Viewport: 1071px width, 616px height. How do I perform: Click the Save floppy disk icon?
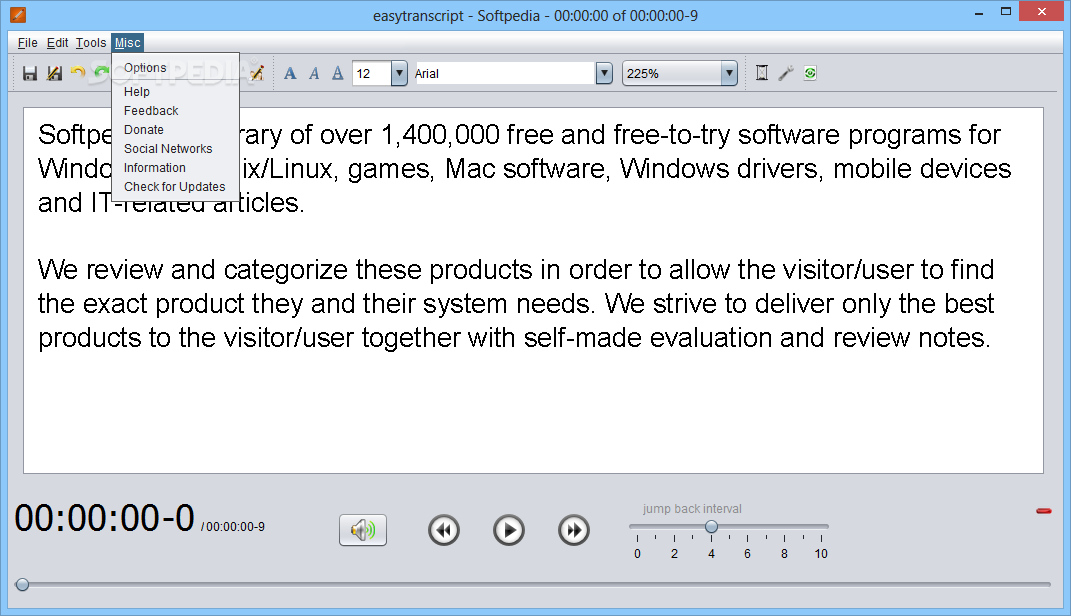pos(29,73)
